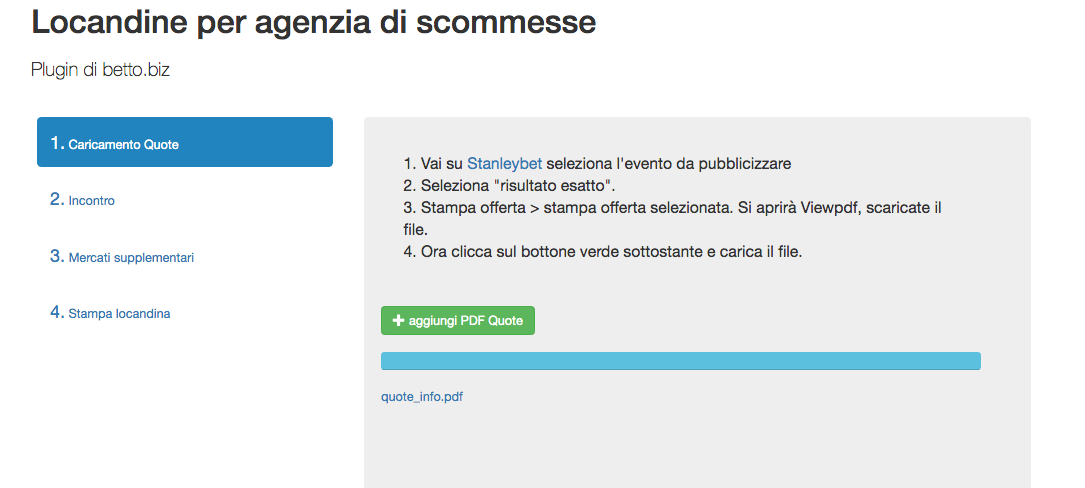The image size is (1085, 488).
Task: Click the Locandine per agenzia di scommesse heading
Action: (314, 22)
